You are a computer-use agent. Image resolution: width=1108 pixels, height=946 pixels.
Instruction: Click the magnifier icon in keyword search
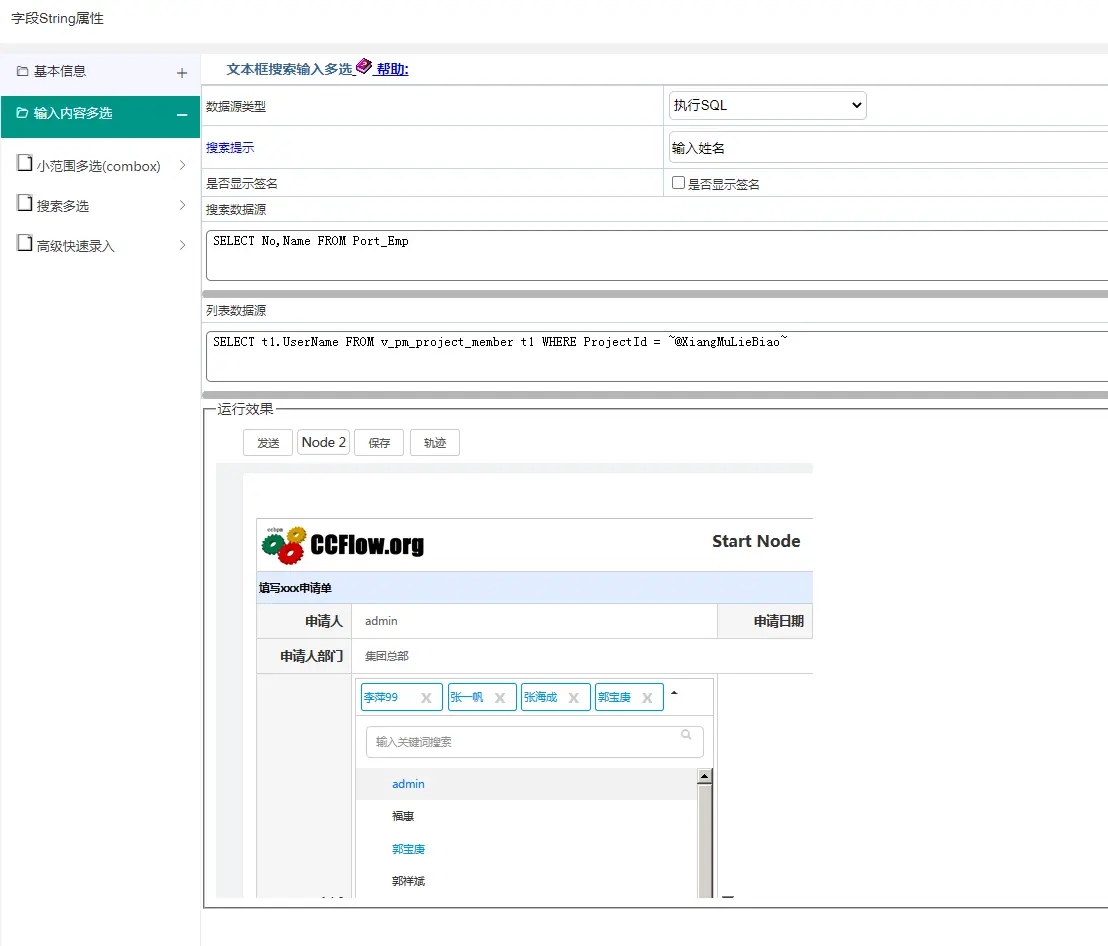tap(686, 735)
